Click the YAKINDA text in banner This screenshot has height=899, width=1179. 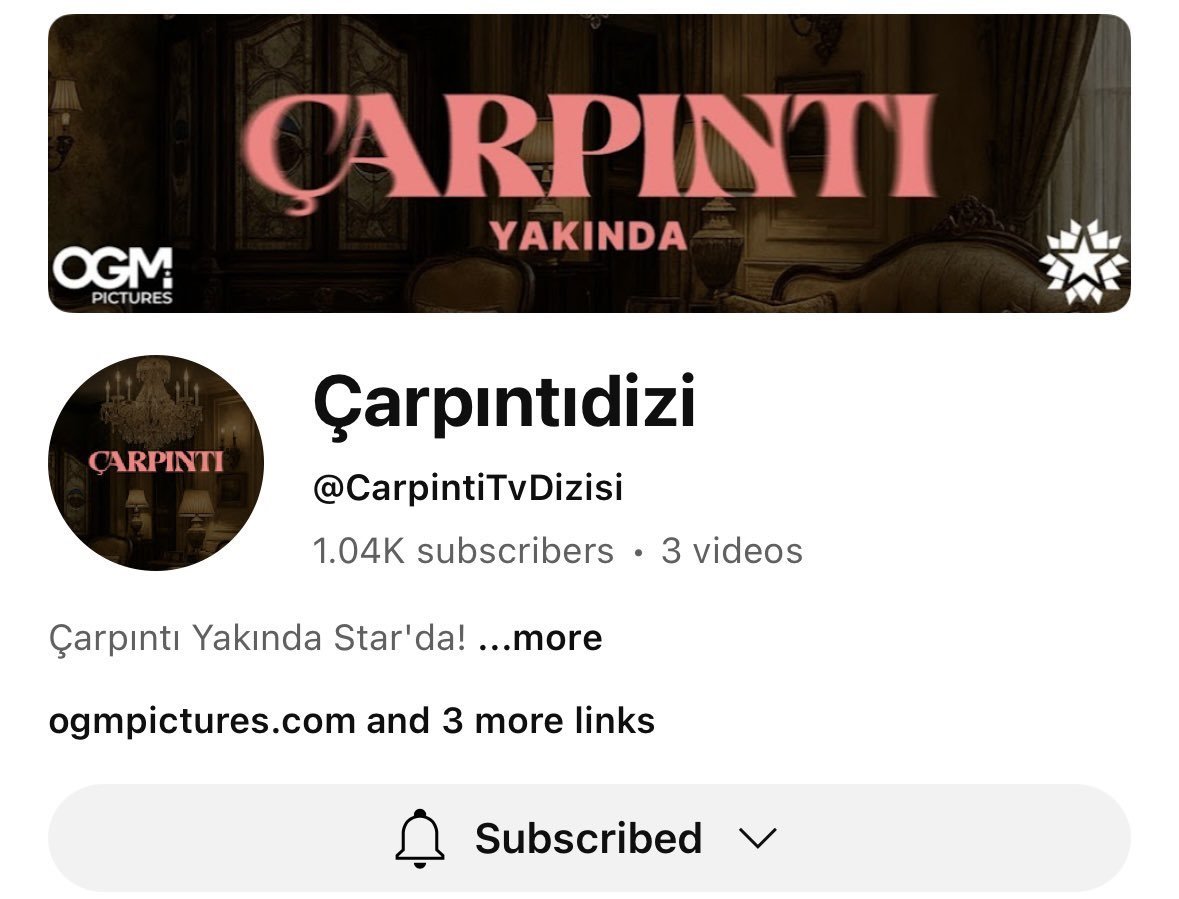coord(588,236)
